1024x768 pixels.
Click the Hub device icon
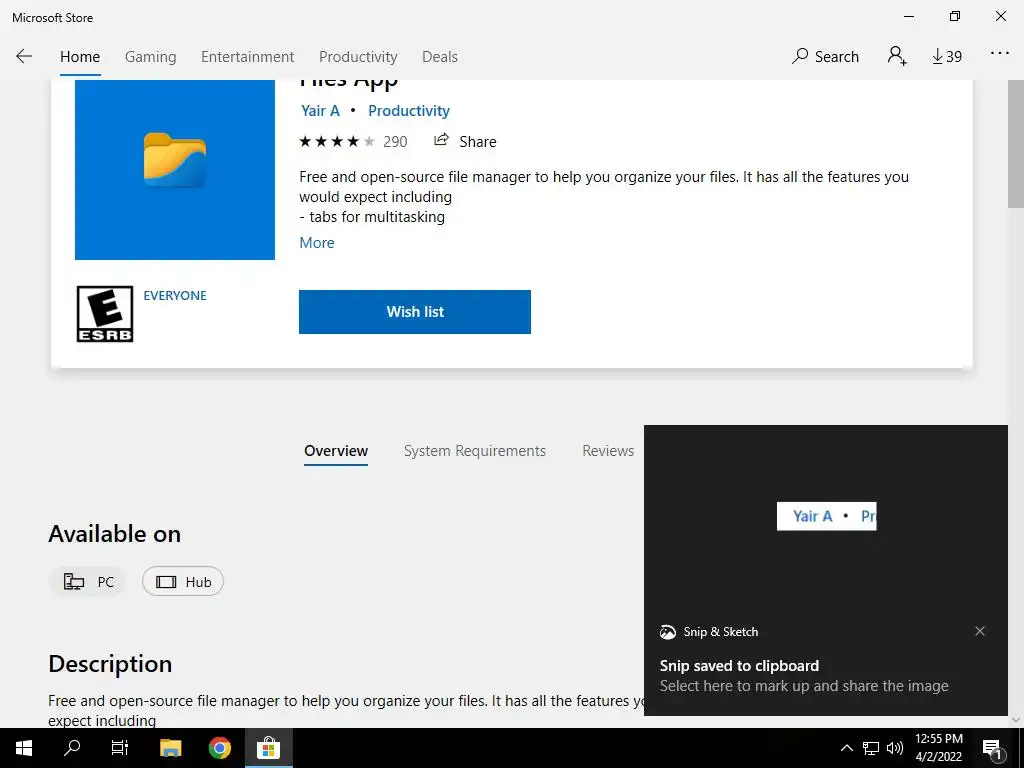click(166, 582)
